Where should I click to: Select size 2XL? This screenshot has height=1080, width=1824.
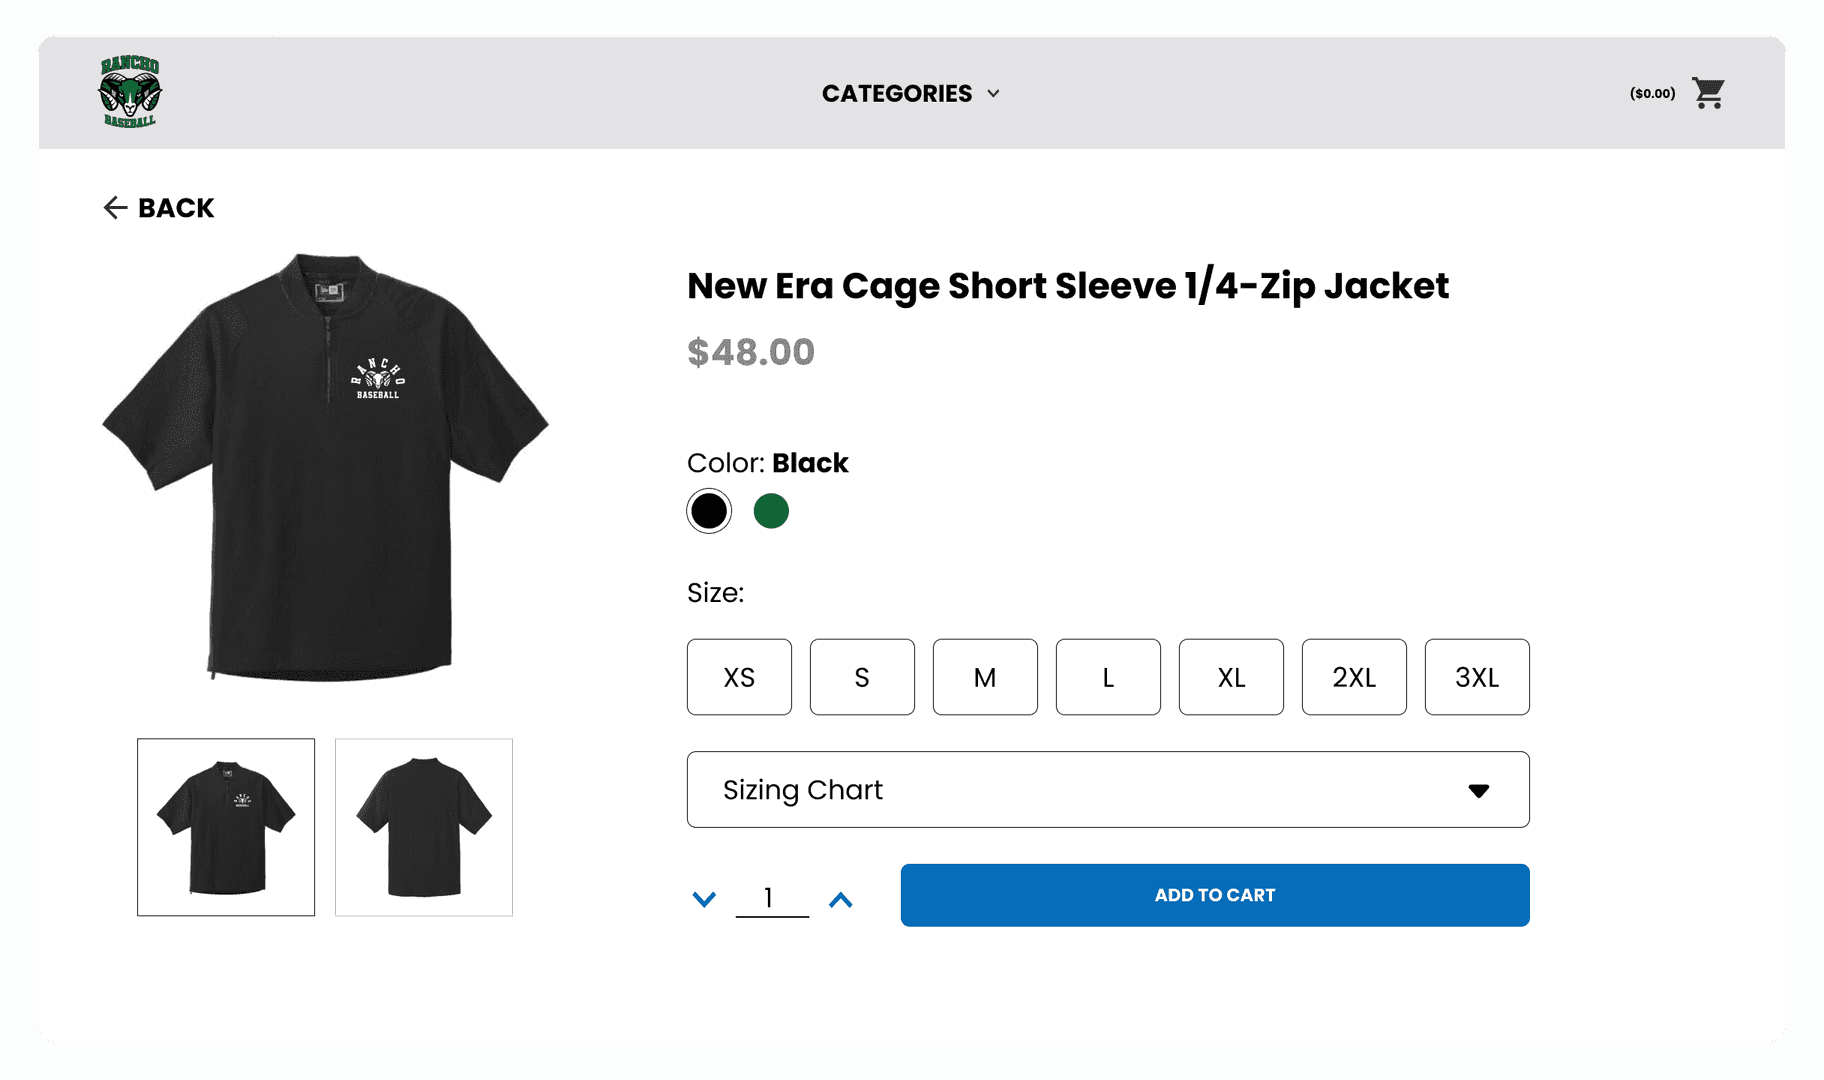[1354, 677]
